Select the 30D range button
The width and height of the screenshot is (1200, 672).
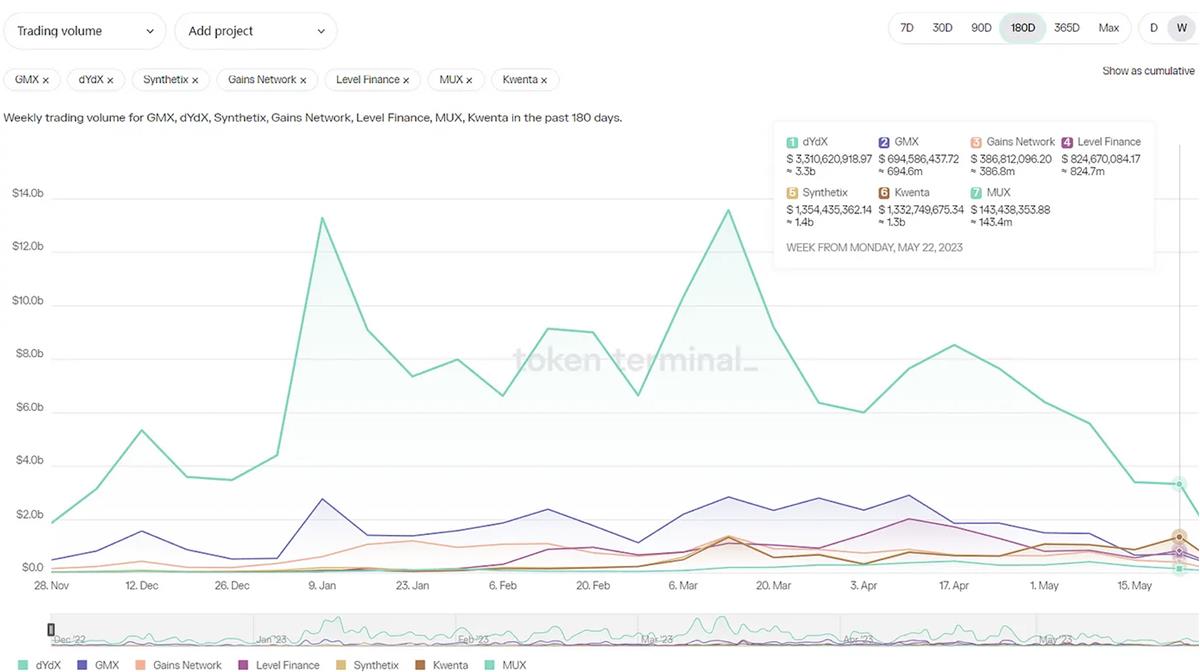942,28
